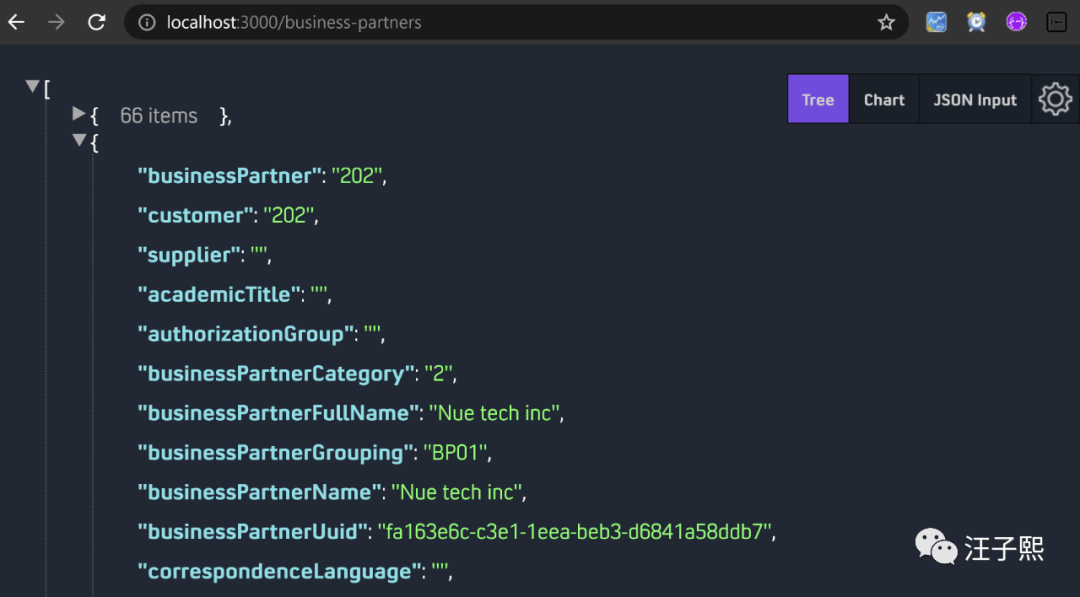This screenshot has height=597, width=1080.
Task: Select the Tree view tab
Action: (818, 100)
